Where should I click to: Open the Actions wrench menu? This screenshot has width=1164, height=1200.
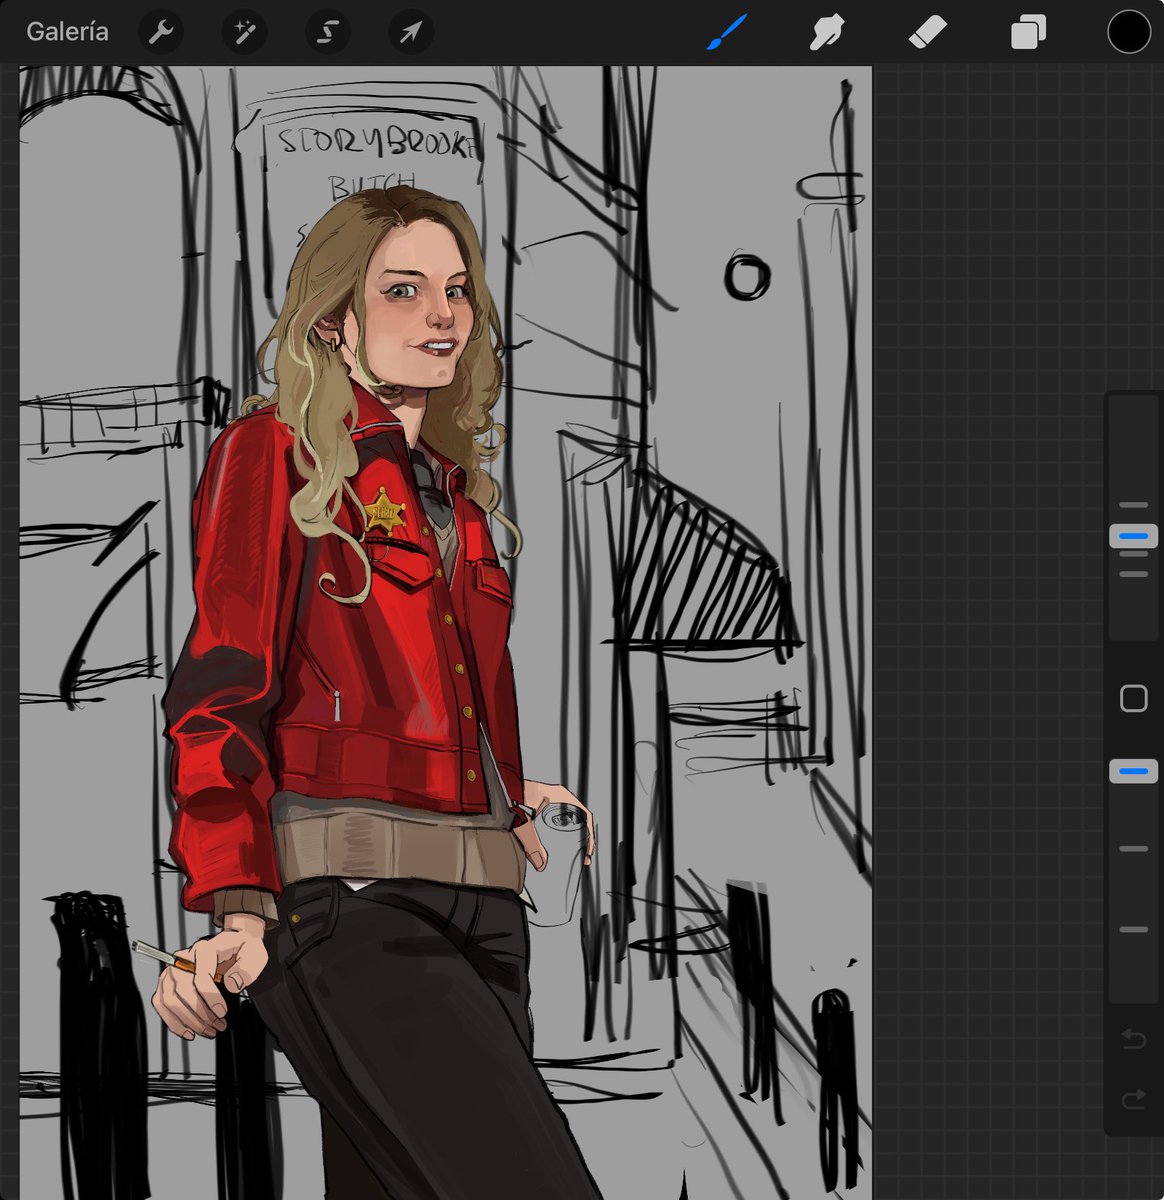pyautogui.click(x=160, y=33)
